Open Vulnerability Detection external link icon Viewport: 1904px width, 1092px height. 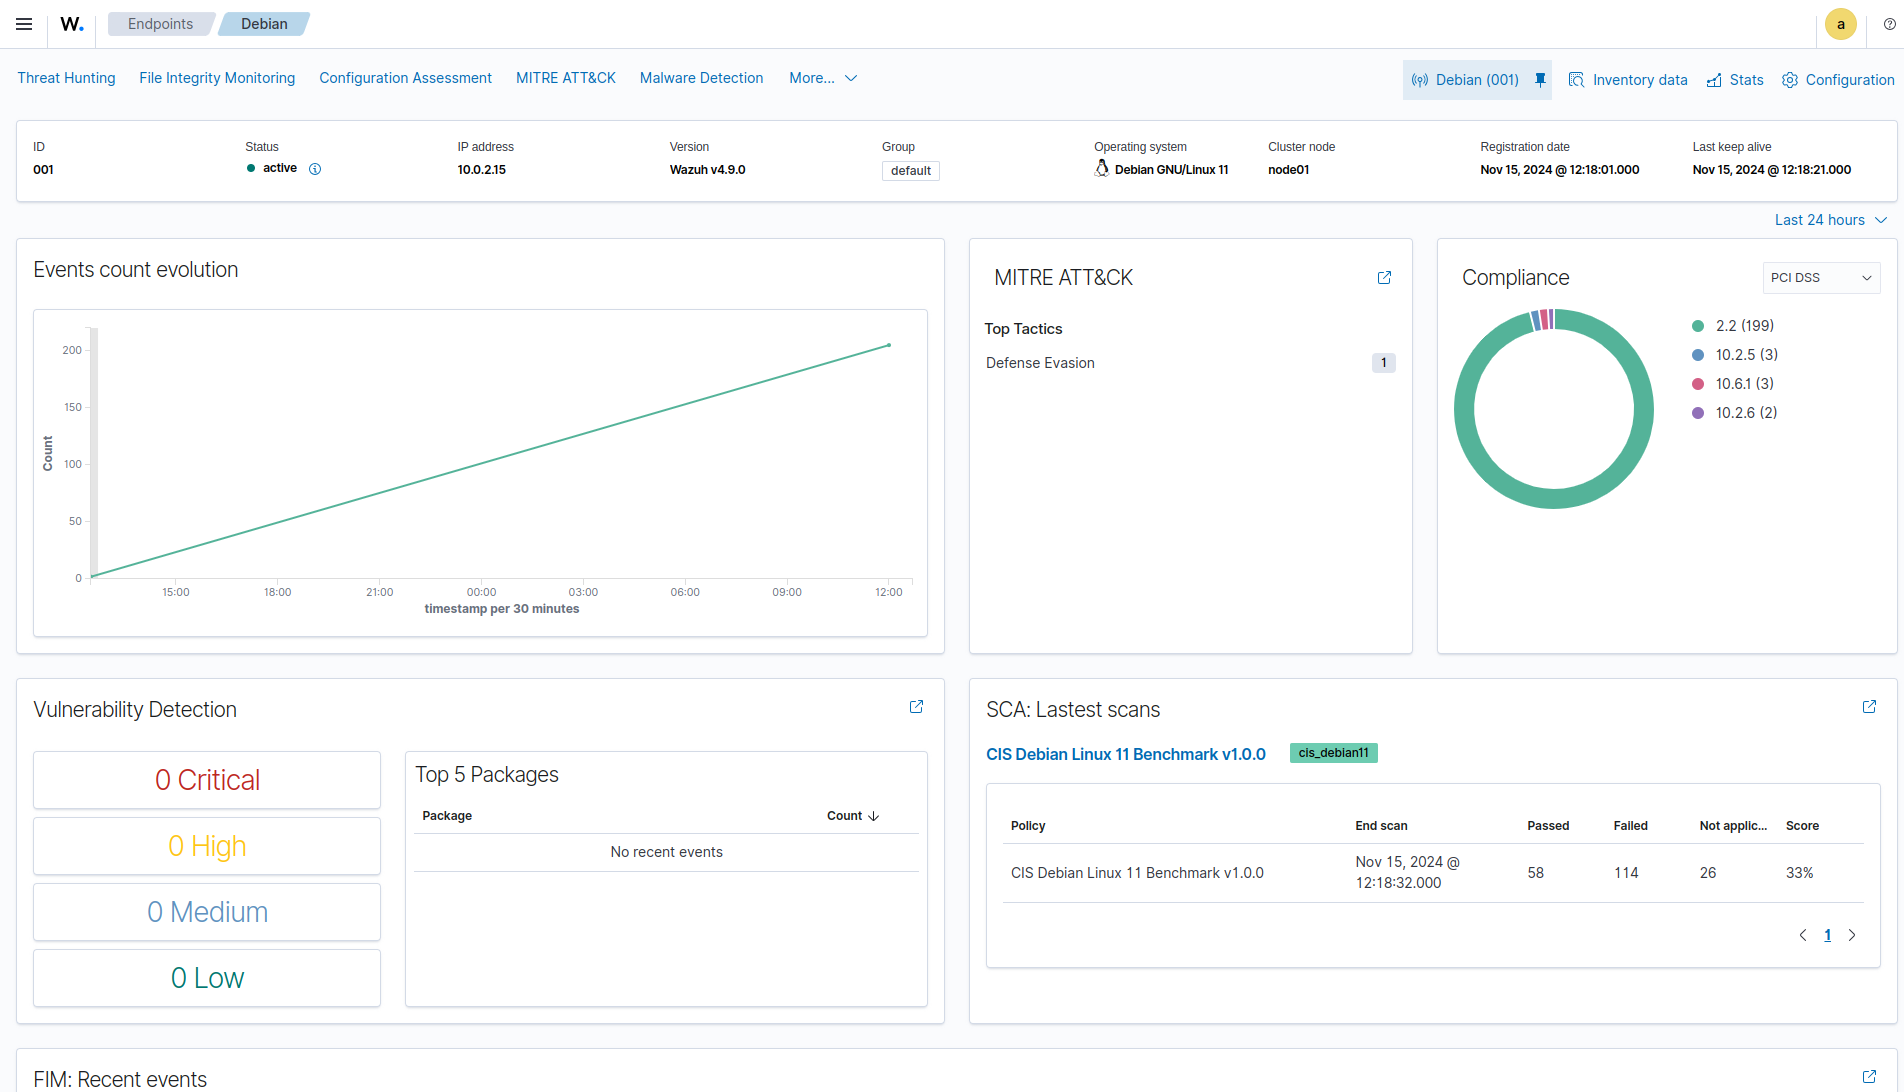click(916, 707)
